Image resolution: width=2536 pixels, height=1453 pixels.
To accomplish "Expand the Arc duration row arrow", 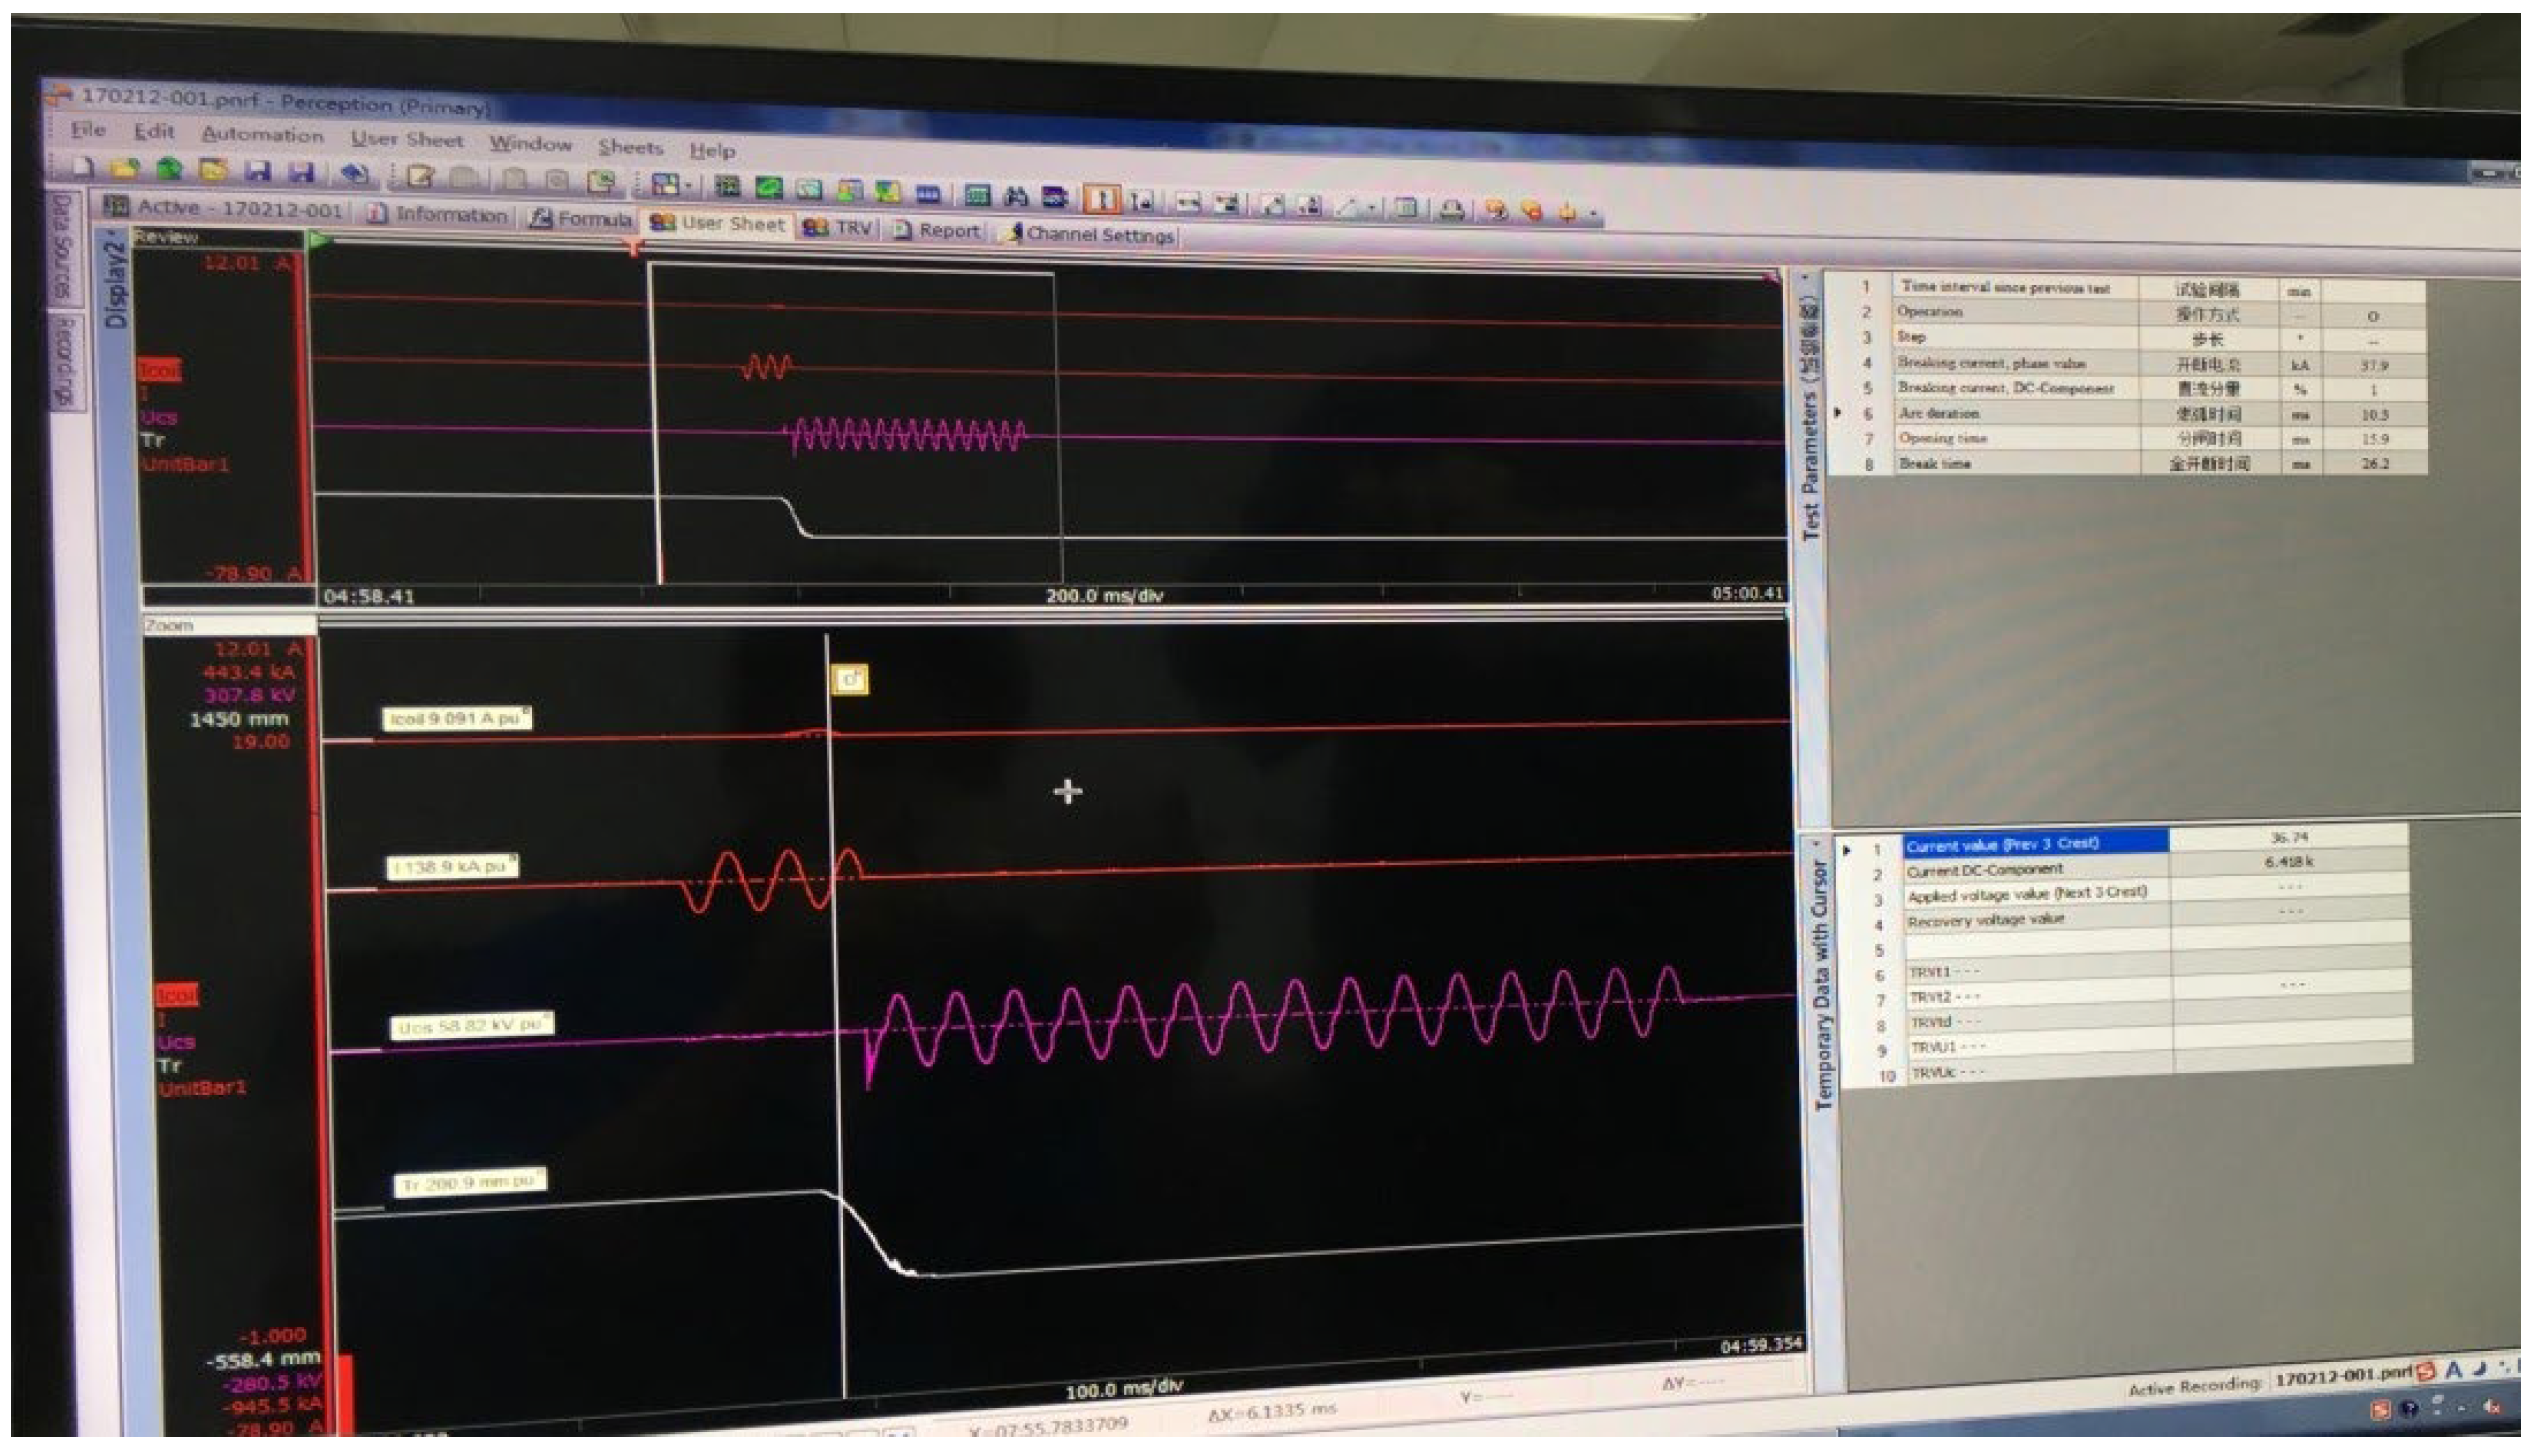I will pos(1837,413).
